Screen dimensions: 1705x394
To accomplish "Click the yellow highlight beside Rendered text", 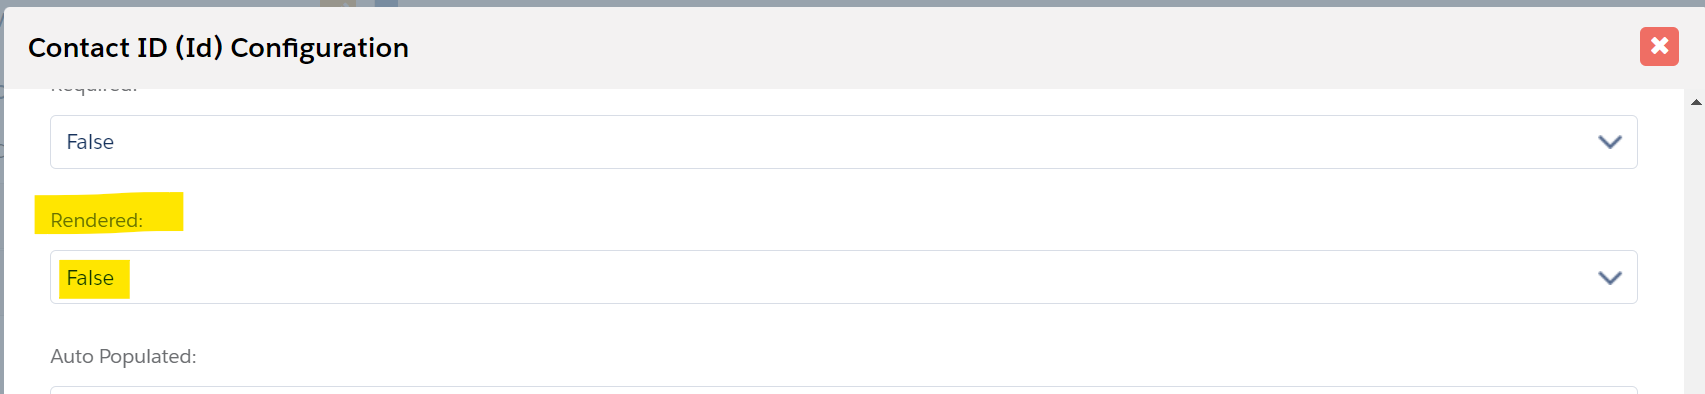I will click(163, 212).
